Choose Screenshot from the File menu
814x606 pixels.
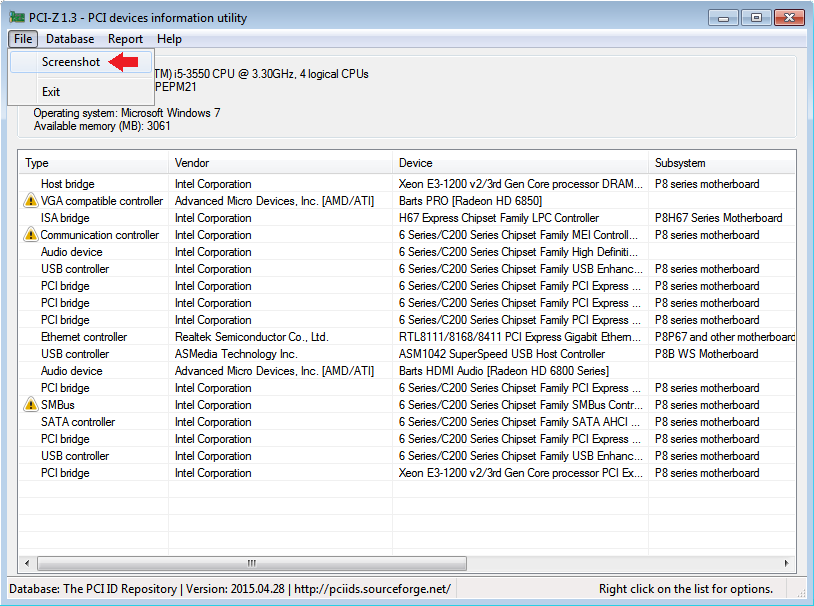(x=81, y=62)
